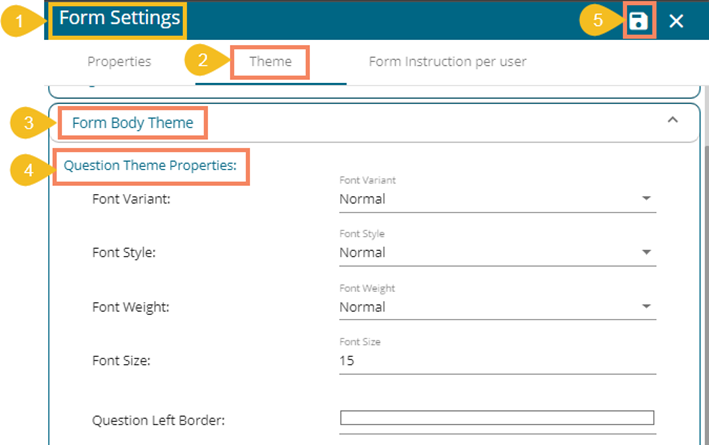Switch to the Properties tab
This screenshot has width=709, height=445.
pyautogui.click(x=119, y=62)
